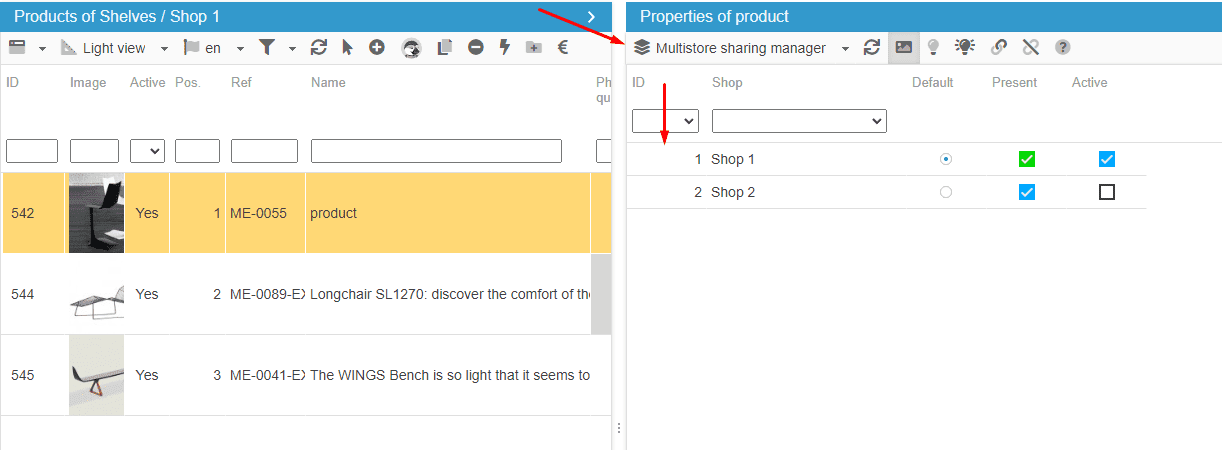Expand the Shop filter combo box
Viewport: 1222px width, 450px height.
click(x=799, y=121)
